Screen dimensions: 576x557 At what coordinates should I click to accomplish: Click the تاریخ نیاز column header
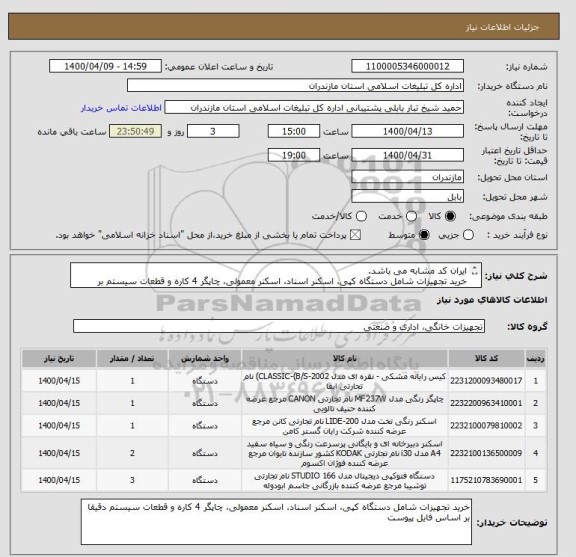(x=59, y=359)
